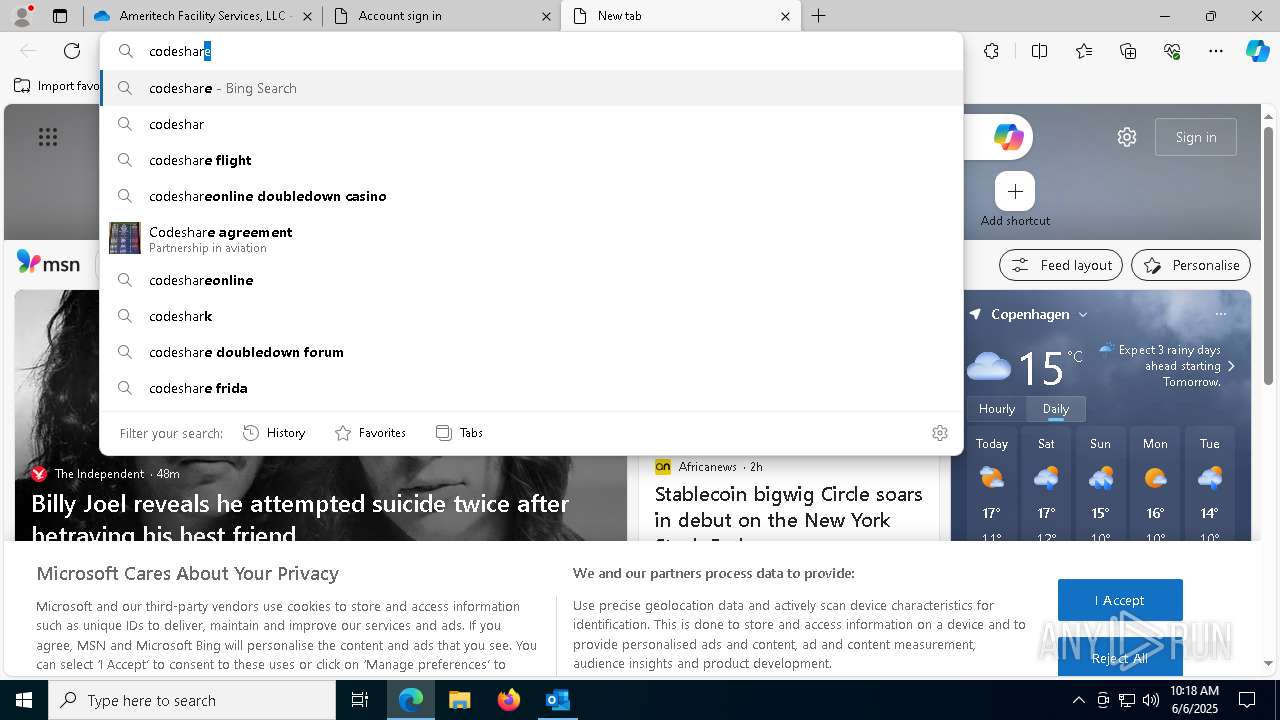1280x720 pixels.
Task: Expand rainy days forecast arrow
Action: pos(1231,366)
